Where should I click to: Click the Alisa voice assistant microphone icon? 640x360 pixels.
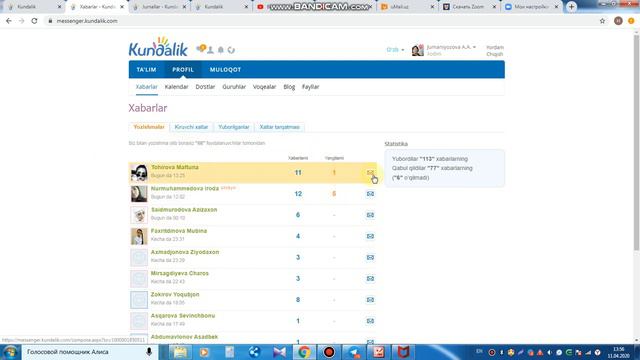[x=149, y=352]
